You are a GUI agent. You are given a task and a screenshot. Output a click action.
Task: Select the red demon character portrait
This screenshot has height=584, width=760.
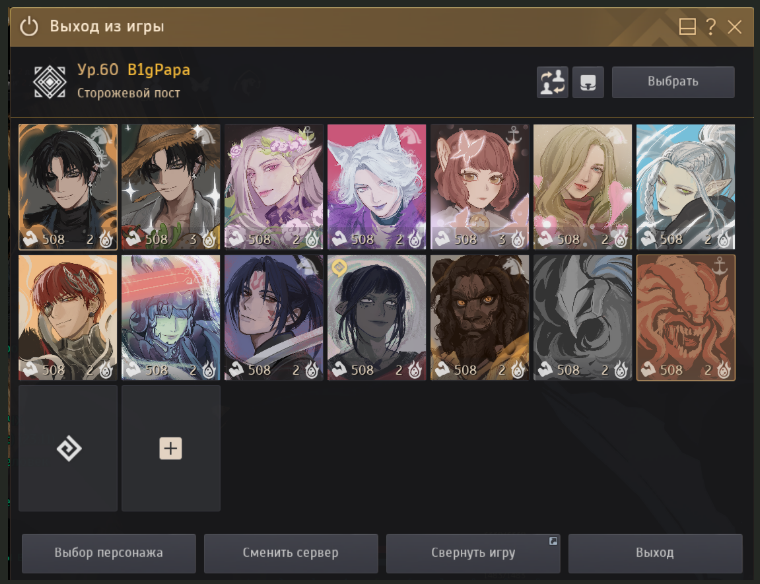[x=686, y=317]
